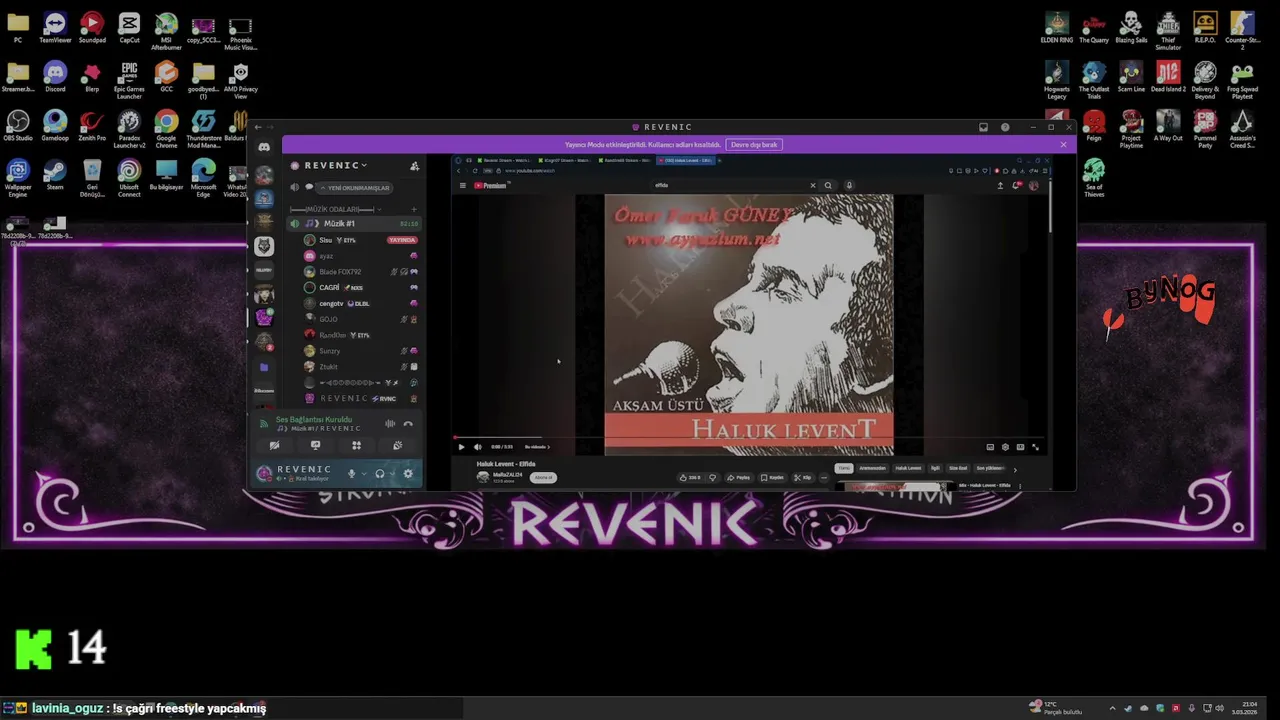Launch R.E.P.O. from the desktop
Viewport: 1280px width, 720px height.
1205,27
